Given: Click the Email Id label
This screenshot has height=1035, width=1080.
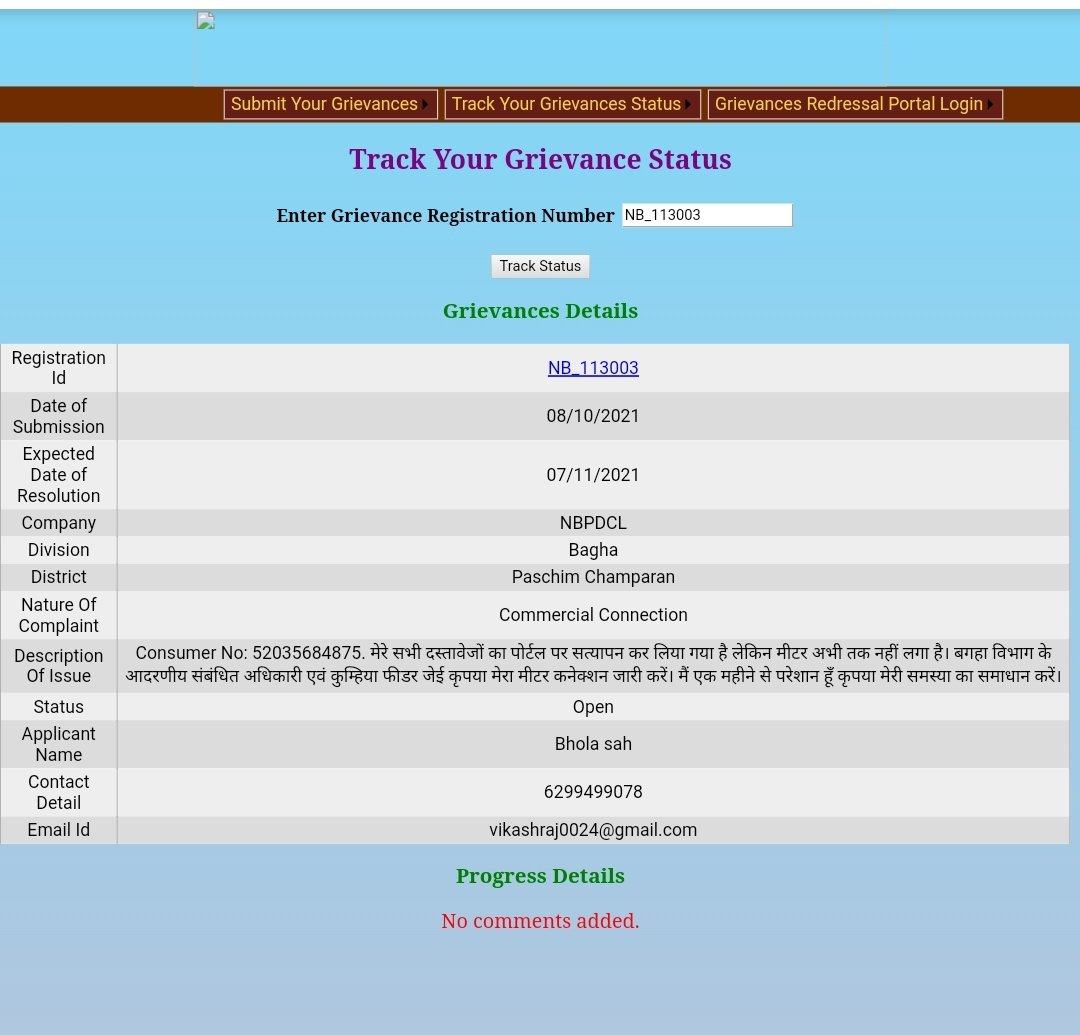Looking at the screenshot, I should tap(59, 830).
